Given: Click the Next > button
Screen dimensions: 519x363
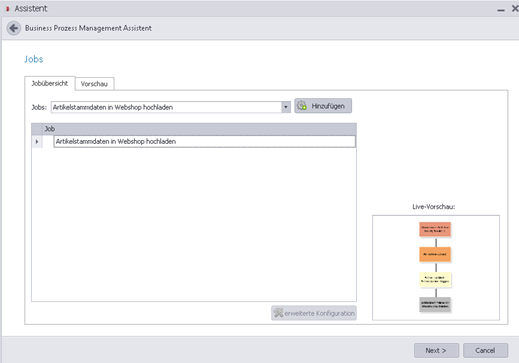Looking at the screenshot, I should [x=436, y=350].
